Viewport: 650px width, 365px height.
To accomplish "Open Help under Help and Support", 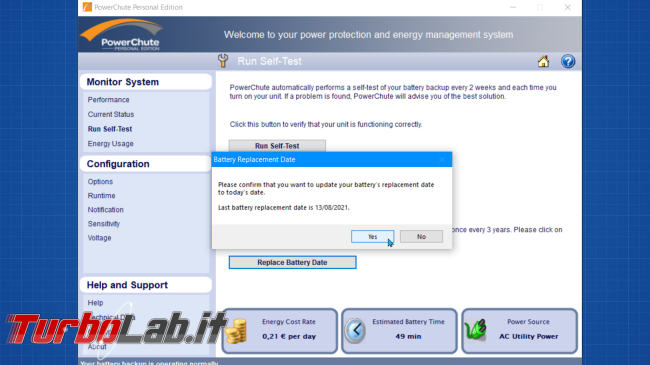I will (95, 303).
